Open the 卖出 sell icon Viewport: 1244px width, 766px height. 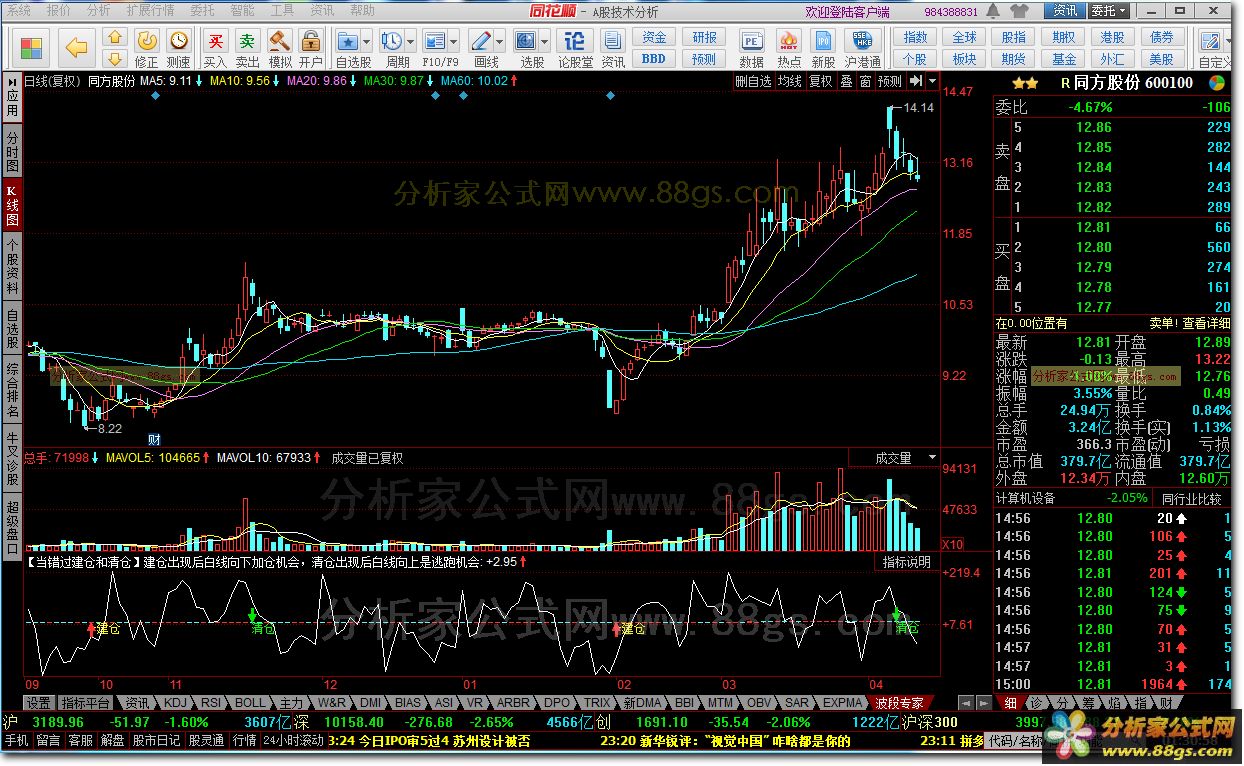(x=247, y=40)
